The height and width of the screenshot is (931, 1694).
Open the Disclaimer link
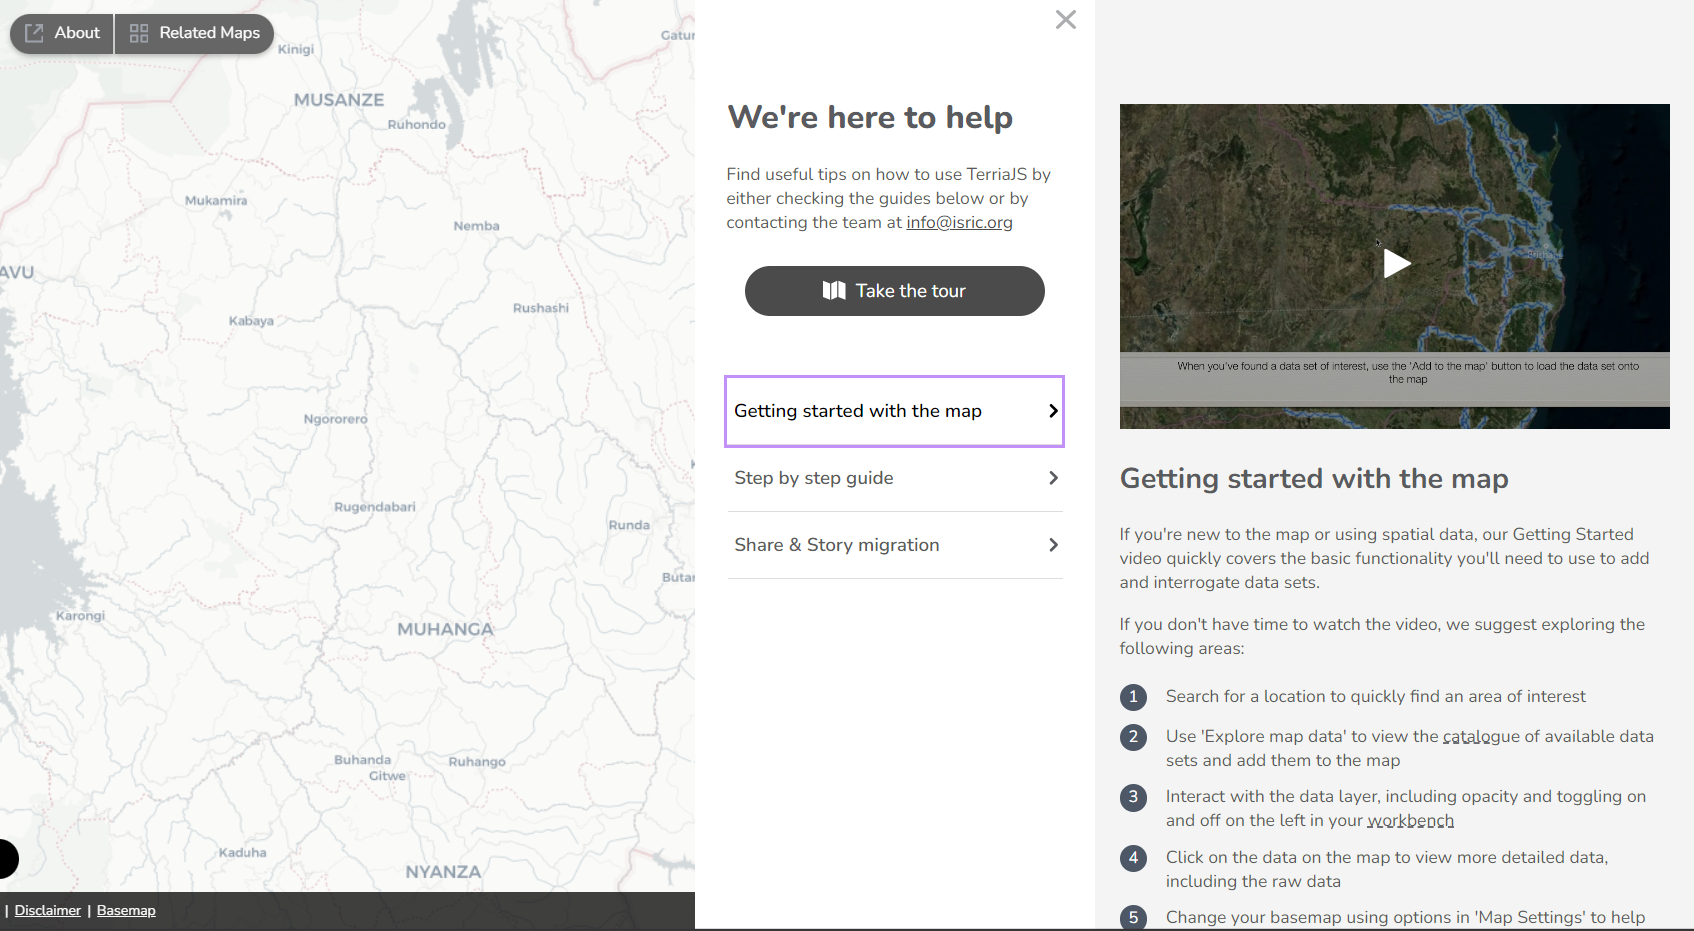(47, 910)
